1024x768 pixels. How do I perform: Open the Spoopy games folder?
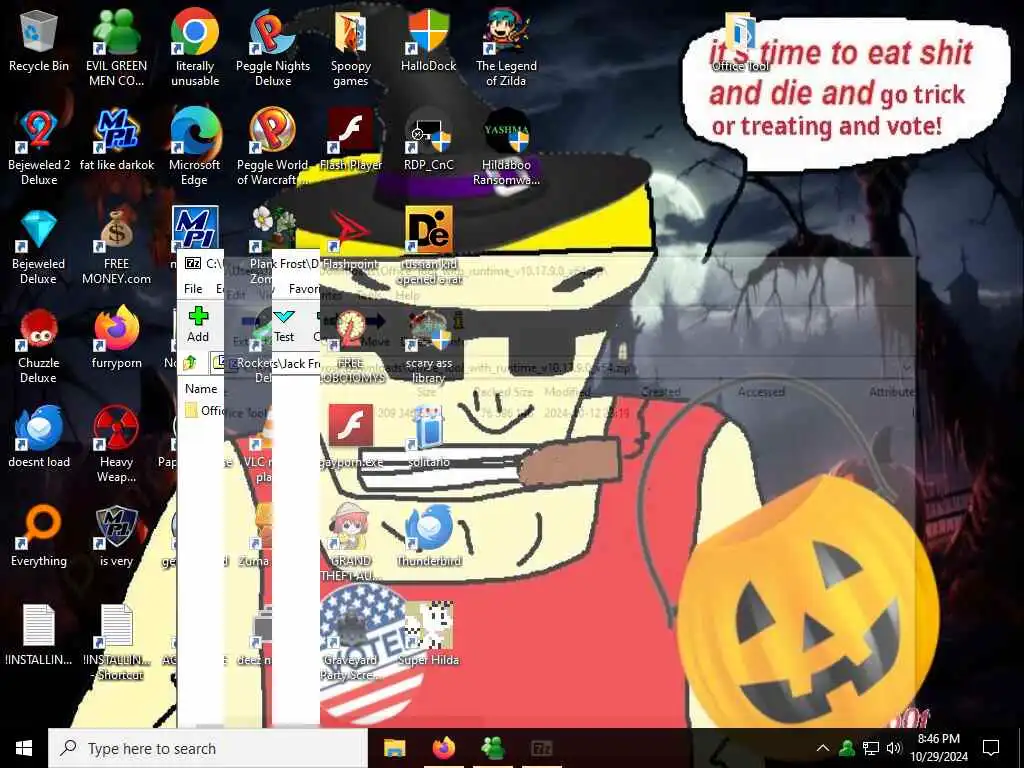coord(351,47)
